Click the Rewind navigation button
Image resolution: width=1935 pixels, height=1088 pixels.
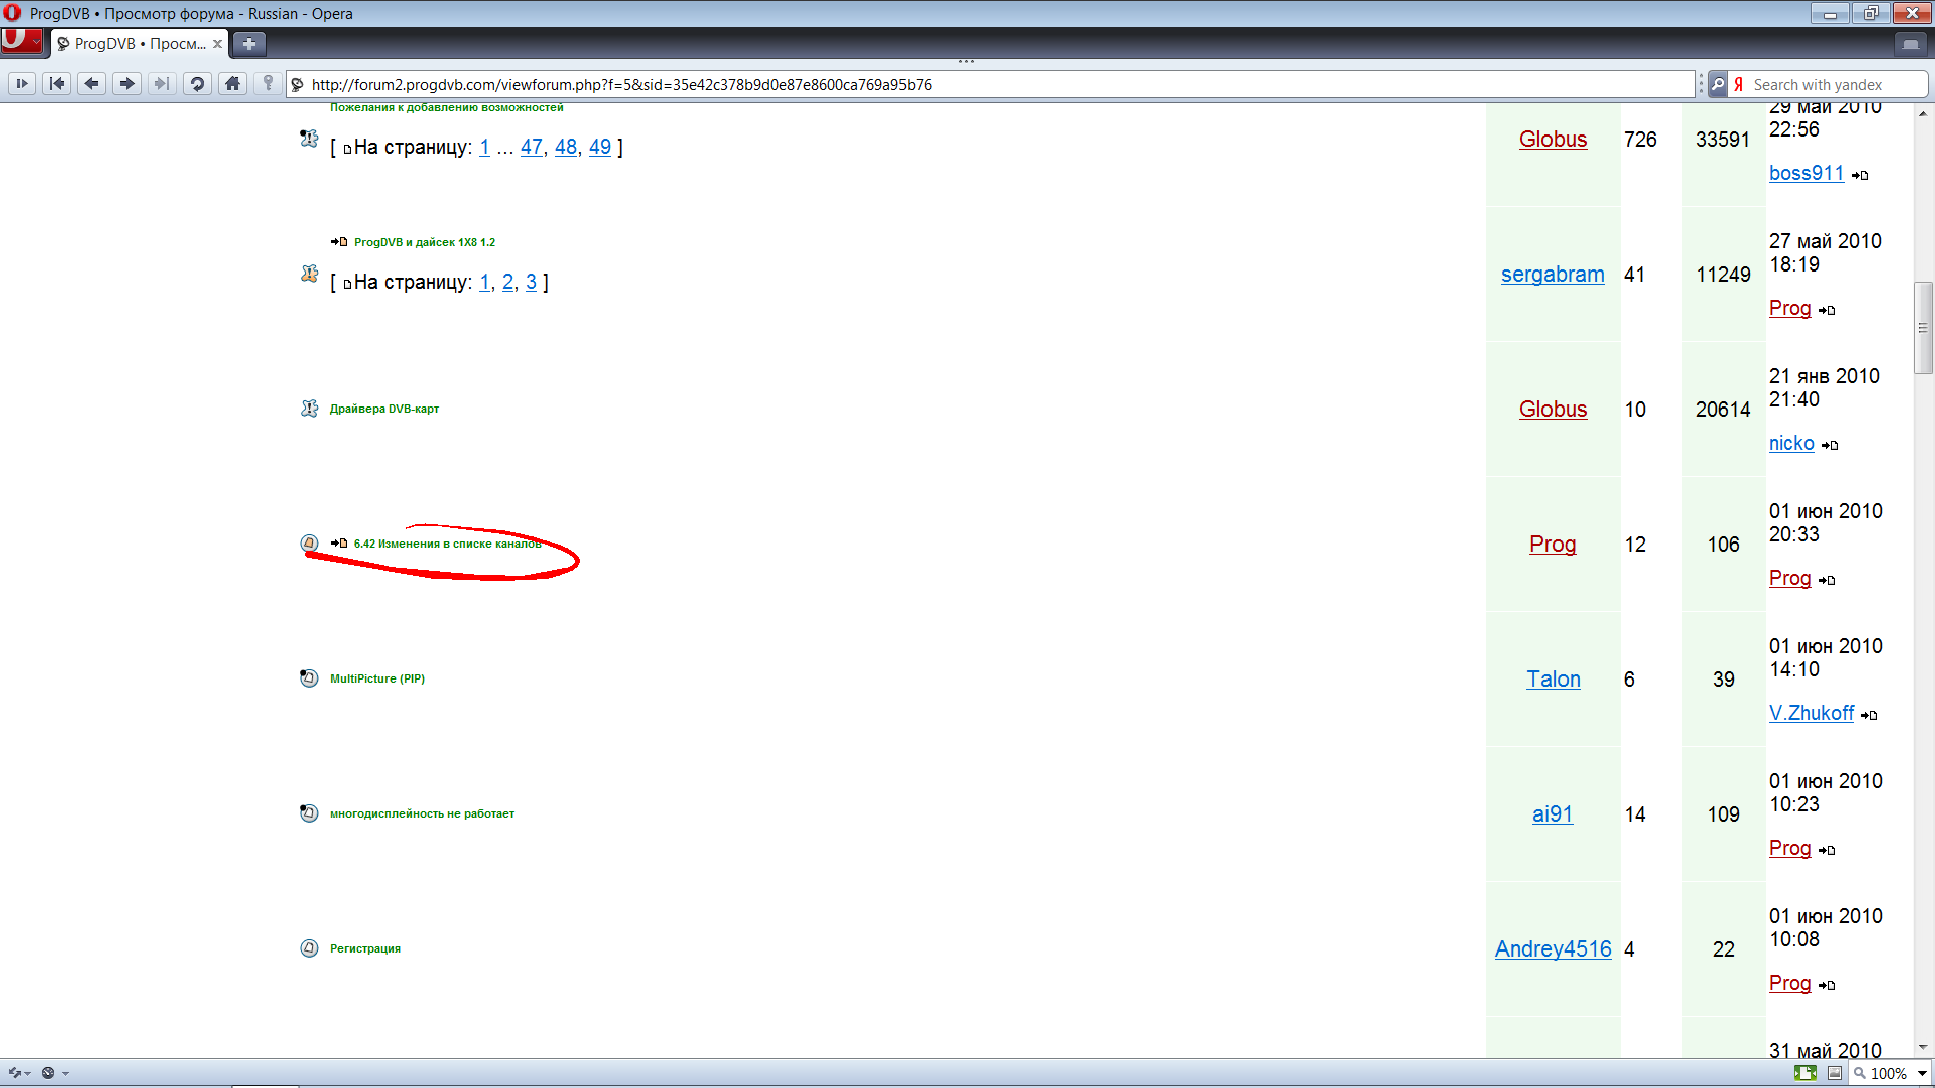point(57,84)
